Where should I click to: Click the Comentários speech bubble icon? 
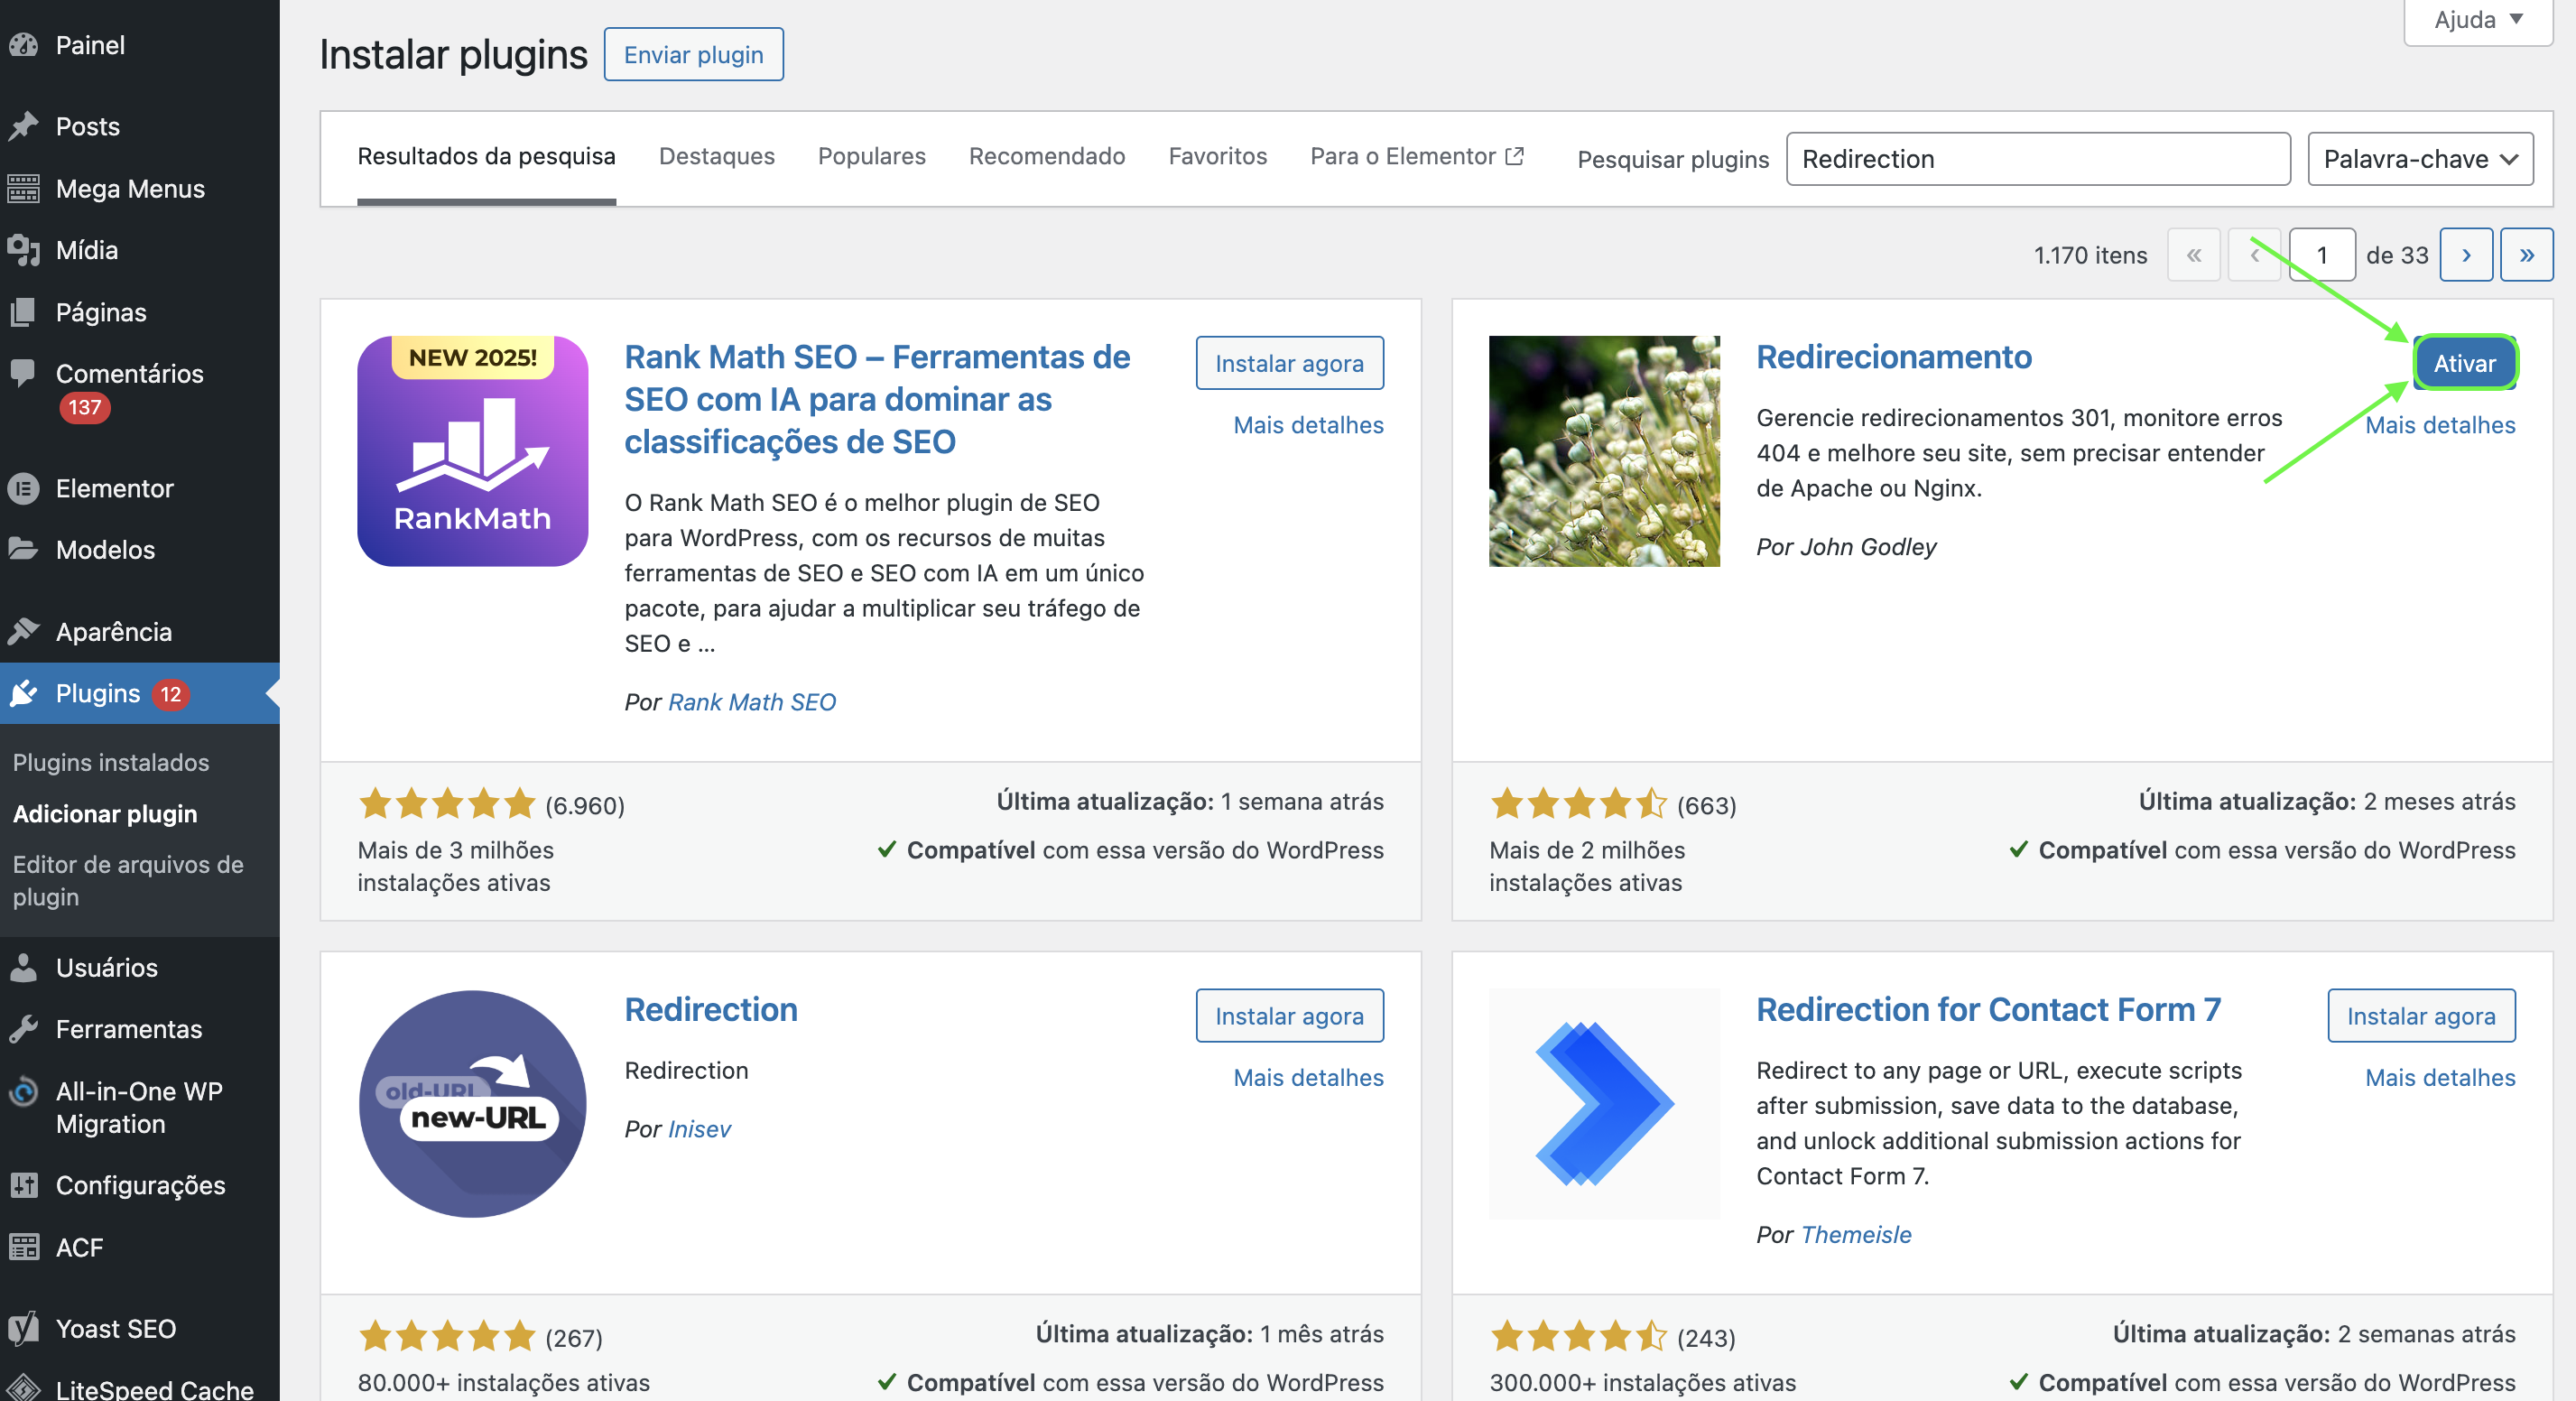[23, 373]
